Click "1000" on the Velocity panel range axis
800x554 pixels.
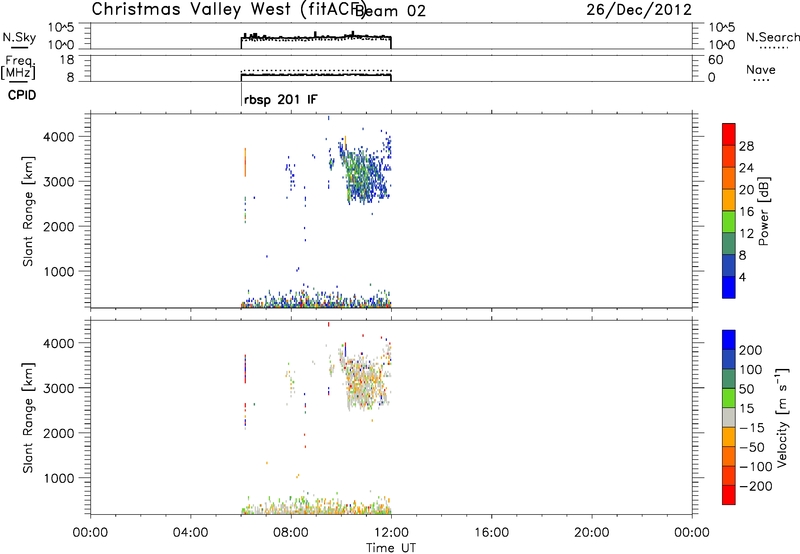point(59,478)
